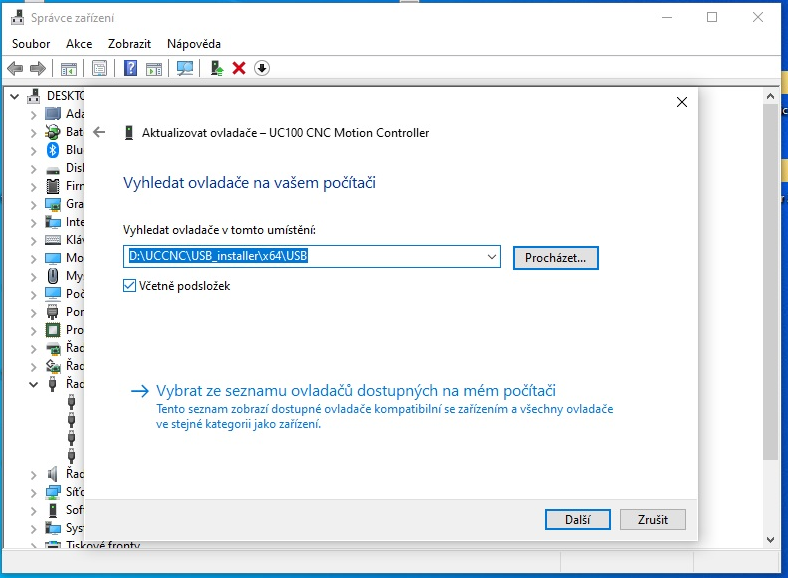Select the 'Sys' system devices tree row
The width and height of the screenshot is (788, 578).
[x=74, y=528]
